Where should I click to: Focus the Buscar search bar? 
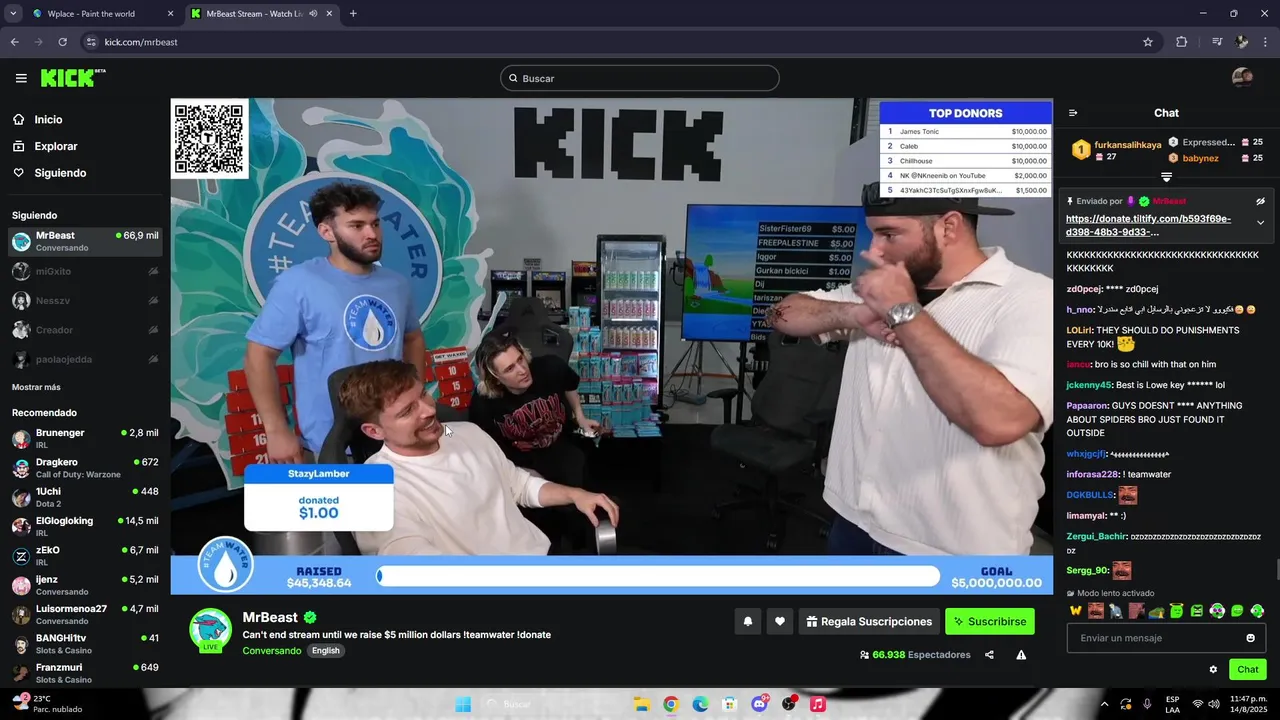pyautogui.click(x=640, y=78)
